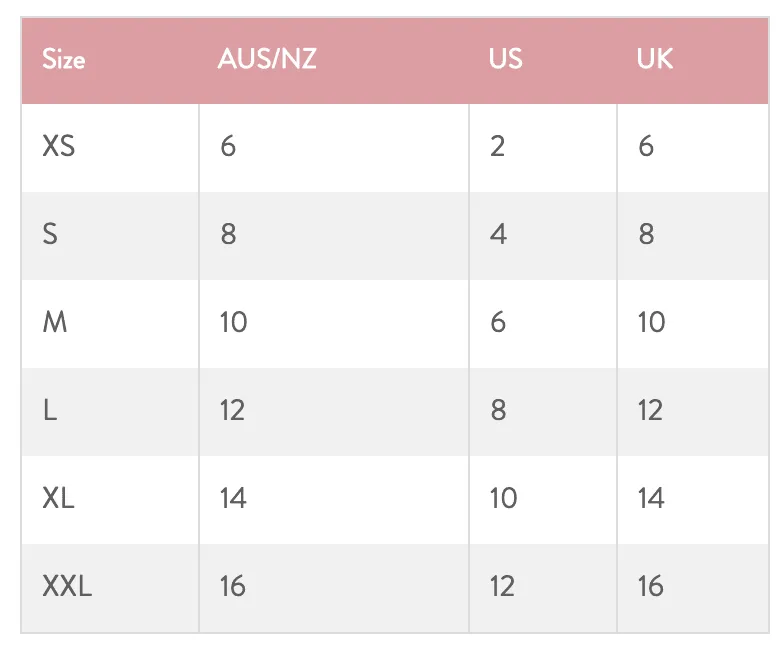Click US value 2 in XS row
This screenshot has width=780, height=654.
497,147
